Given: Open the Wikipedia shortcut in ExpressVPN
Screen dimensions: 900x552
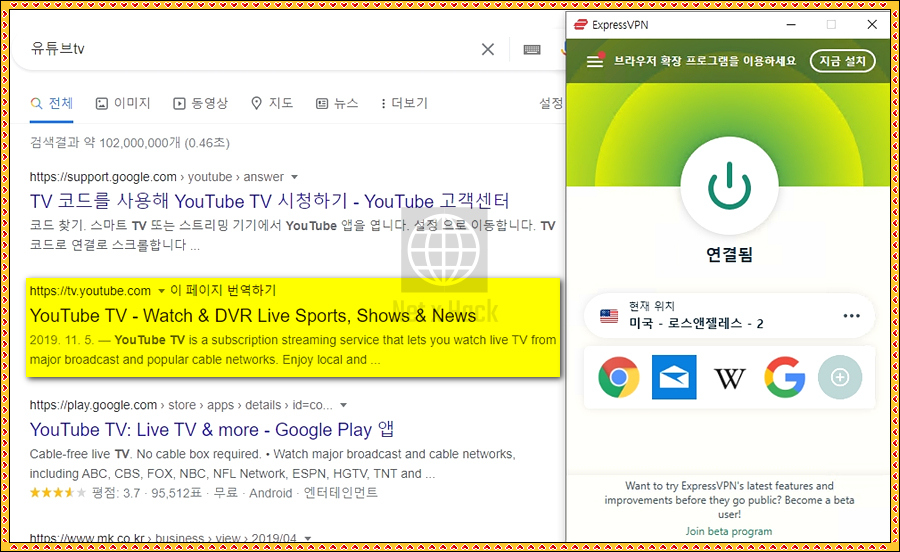Looking at the screenshot, I should [x=730, y=378].
